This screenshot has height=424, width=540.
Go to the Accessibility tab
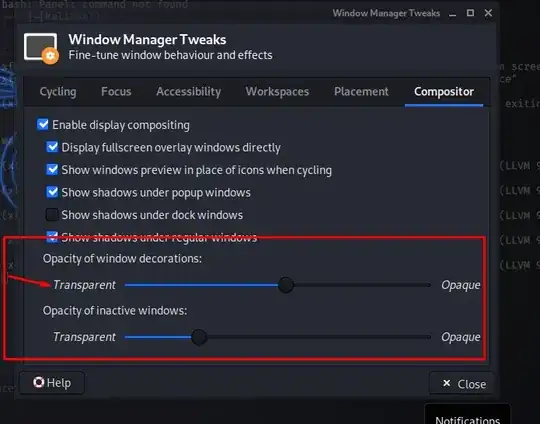click(188, 92)
